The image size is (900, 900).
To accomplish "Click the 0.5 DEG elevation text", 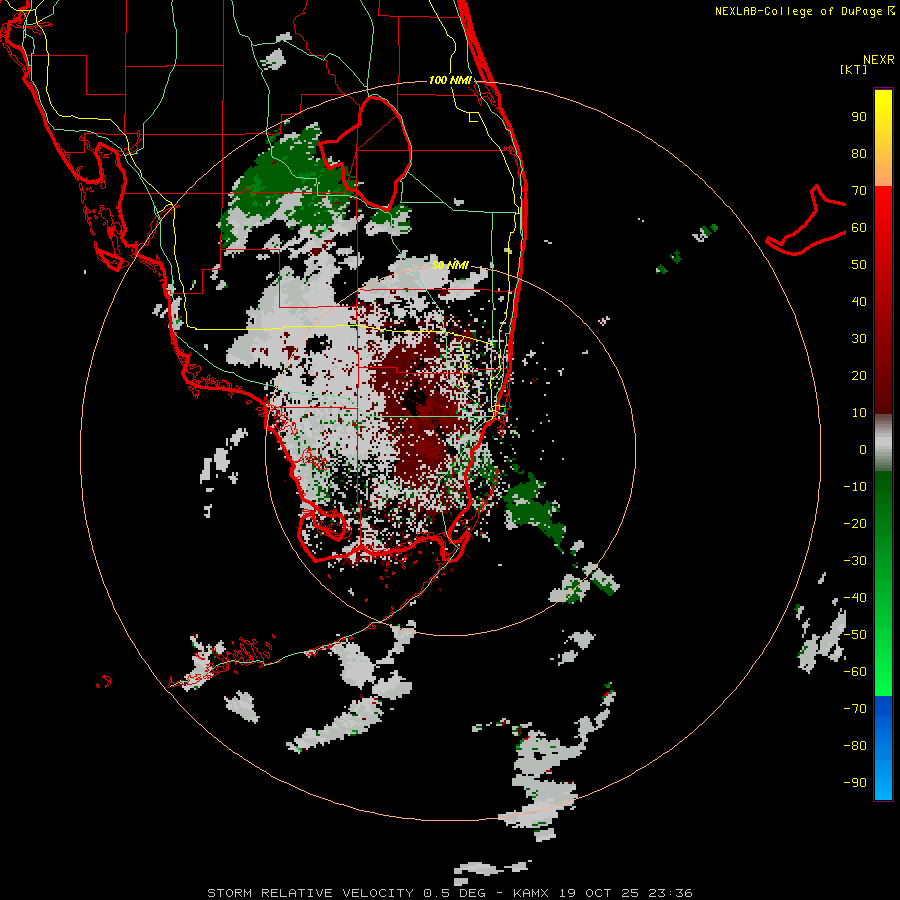I will (x=455, y=893).
